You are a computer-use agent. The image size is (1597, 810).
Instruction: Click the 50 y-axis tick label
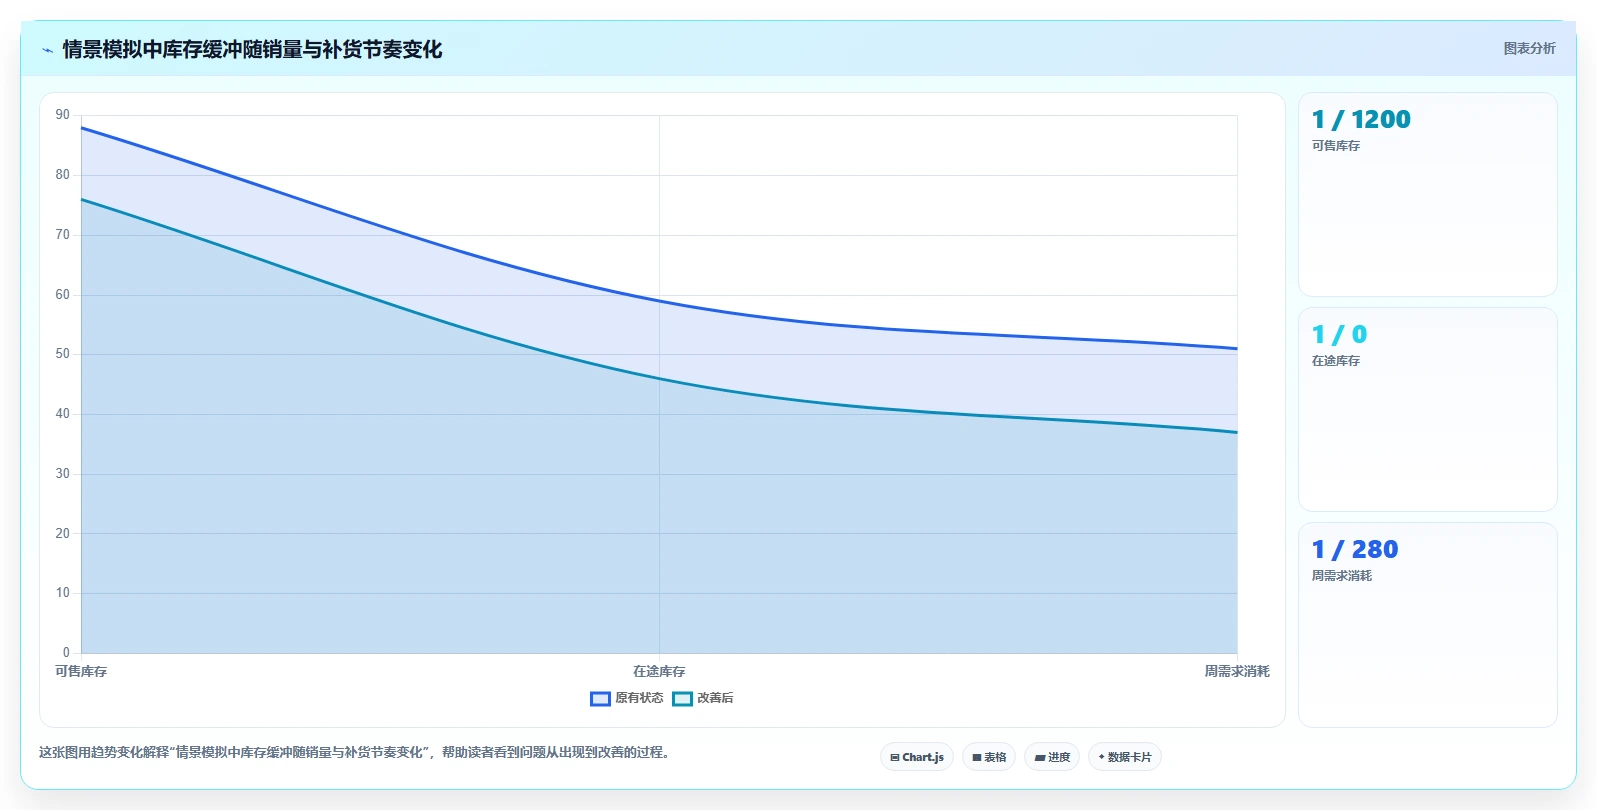[x=63, y=354]
